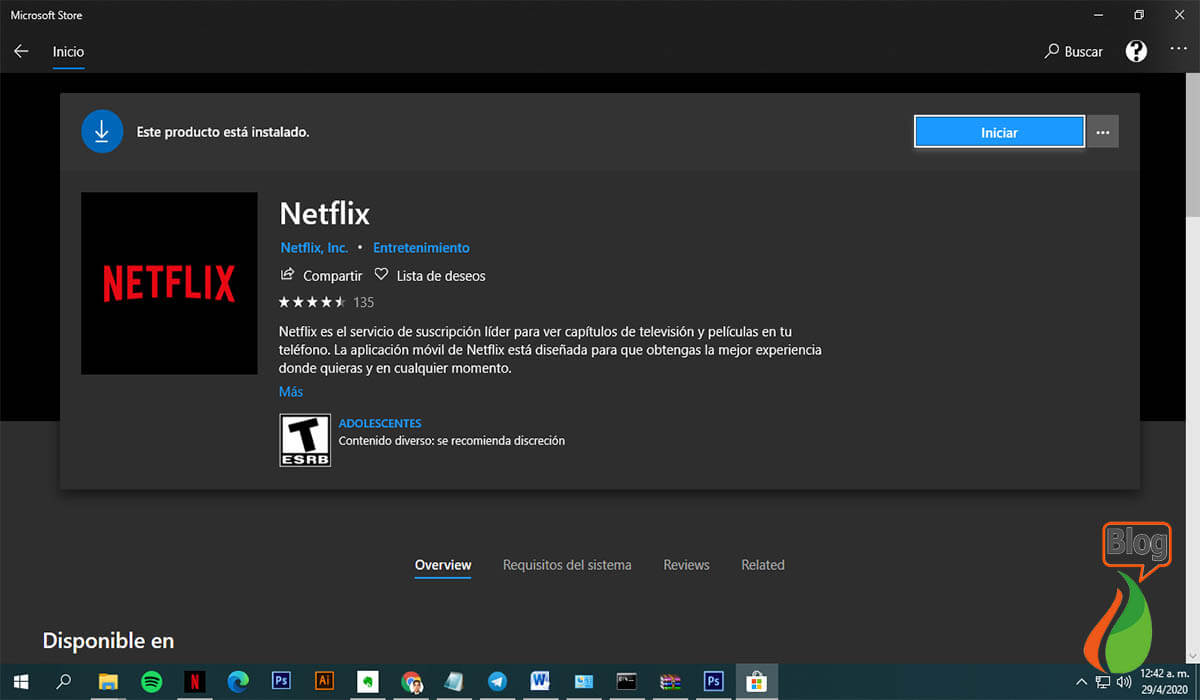This screenshot has height=700, width=1200.
Task: Expand description with the Más link
Action: click(291, 392)
